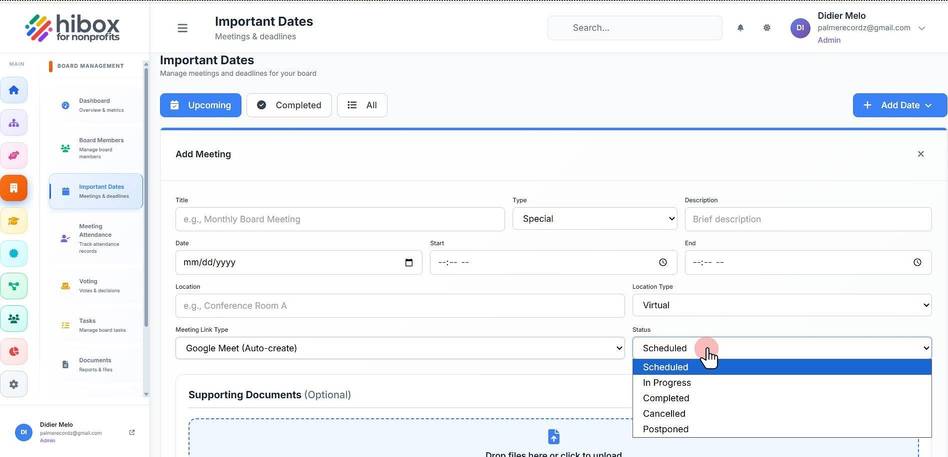Open the home icon in main sidebar

coord(14,90)
